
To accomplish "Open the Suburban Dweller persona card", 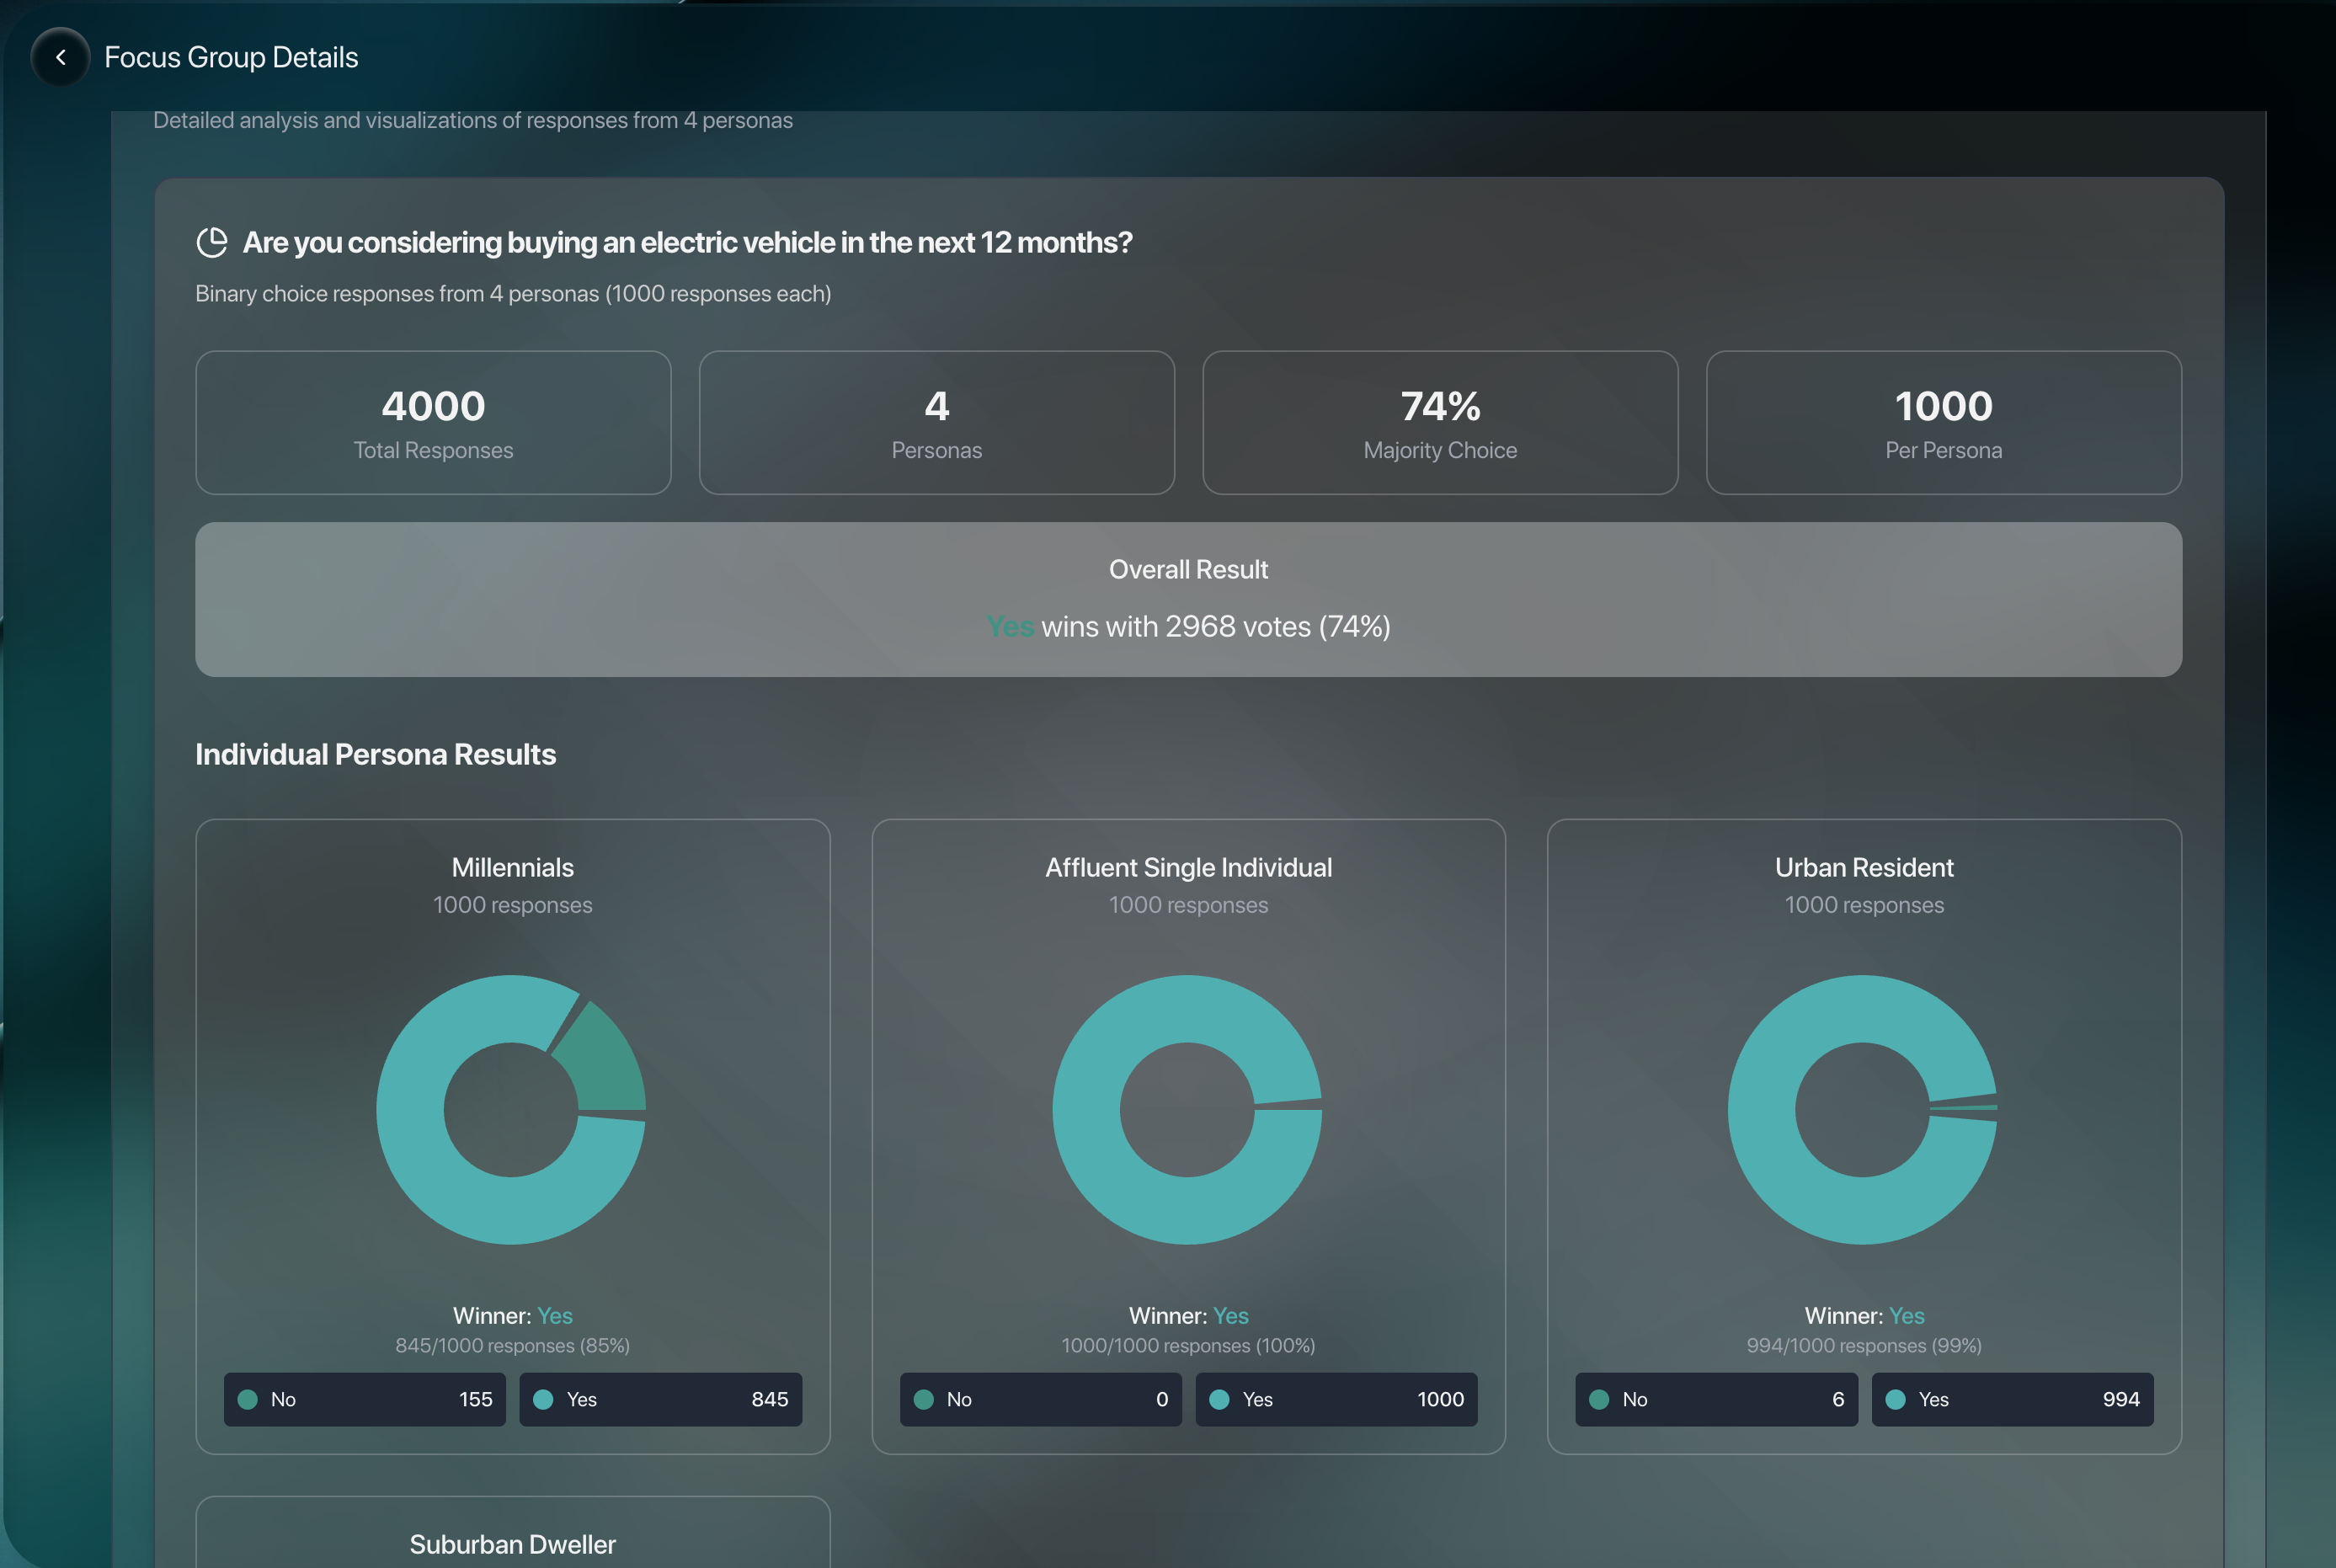I will tap(512, 1543).
